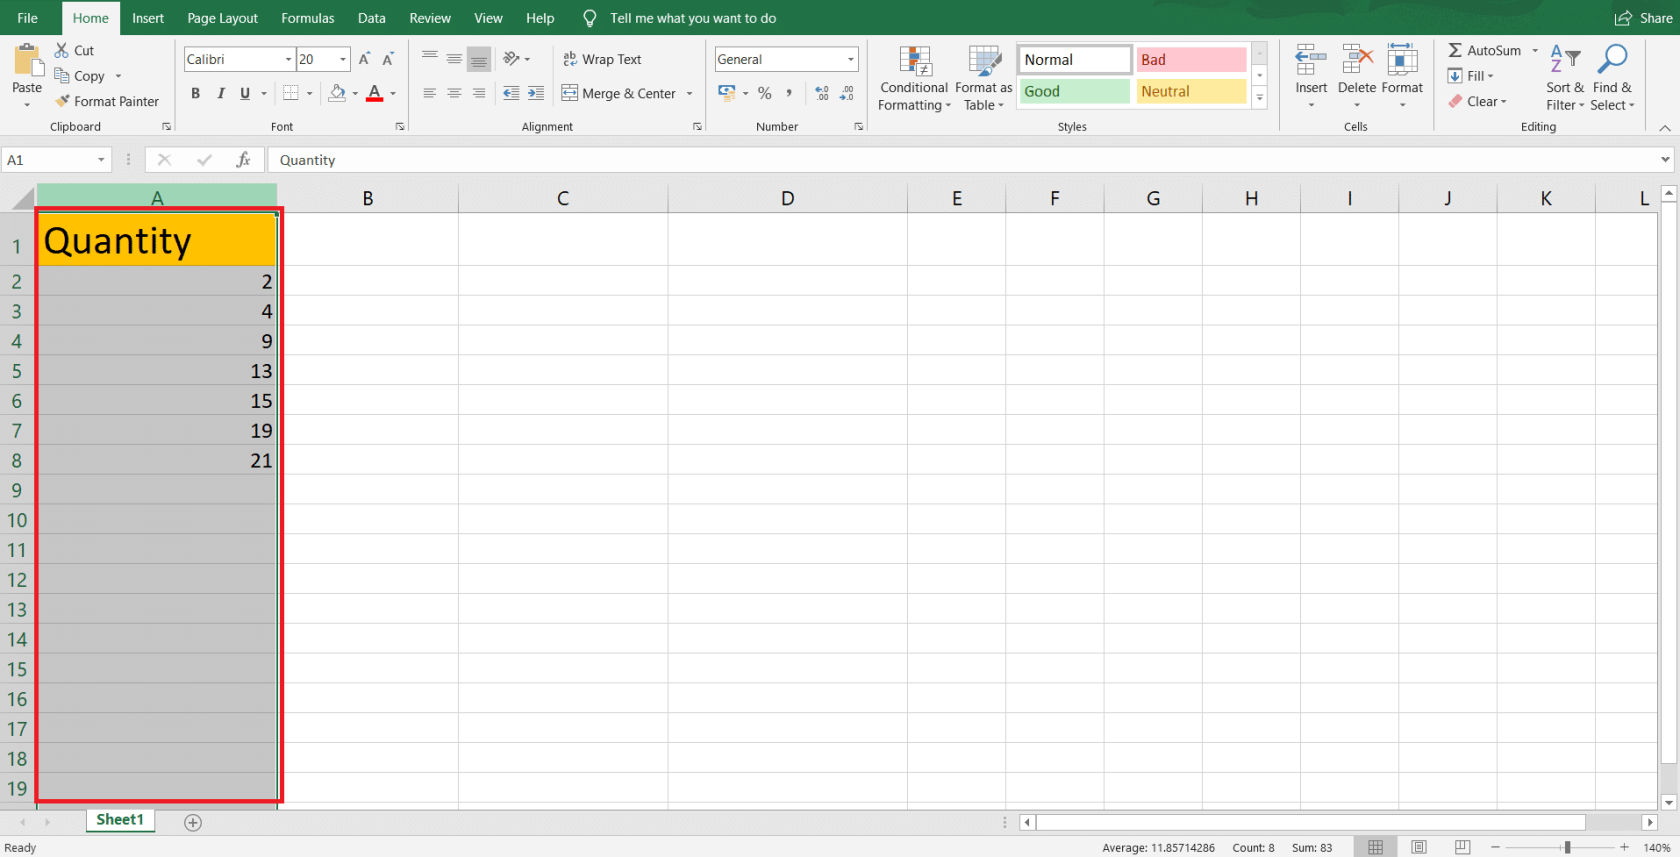Image resolution: width=1680 pixels, height=857 pixels.
Task: Open Conditional Formatting menu
Action: pyautogui.click(x=914, y=78)
